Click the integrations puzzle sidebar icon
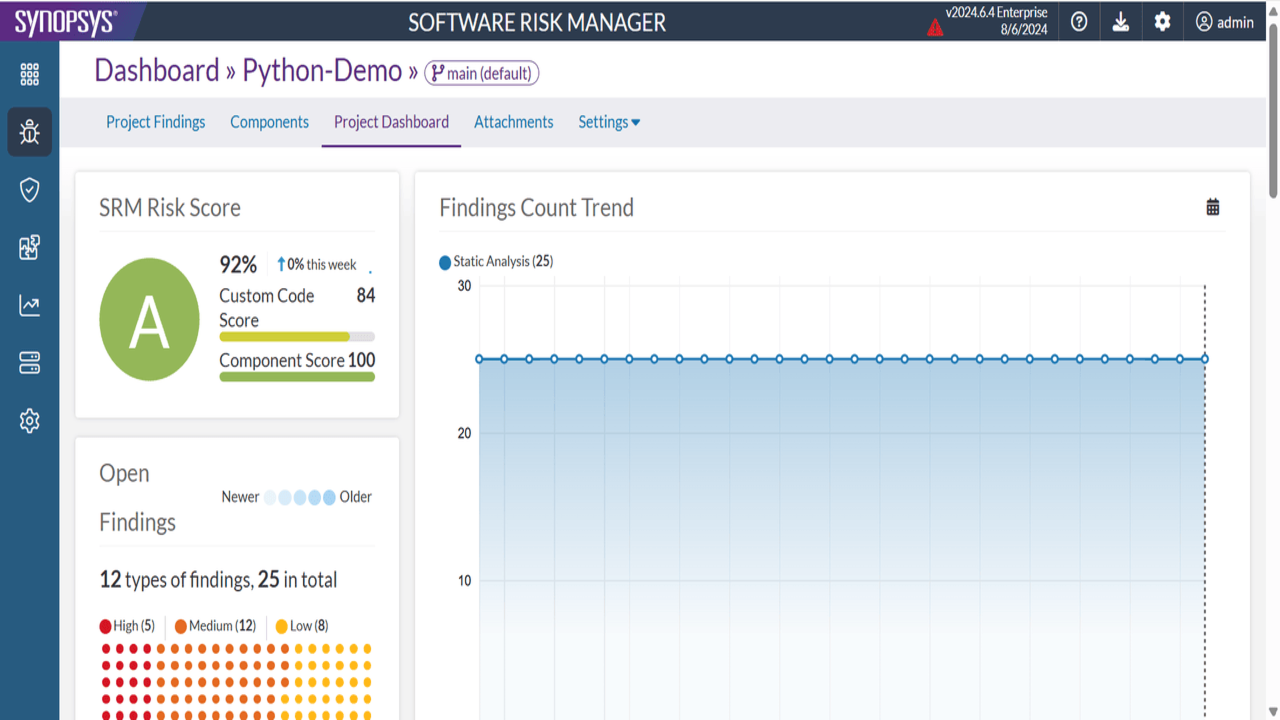Screen dimensions: 1280x720 click(29, 248)
